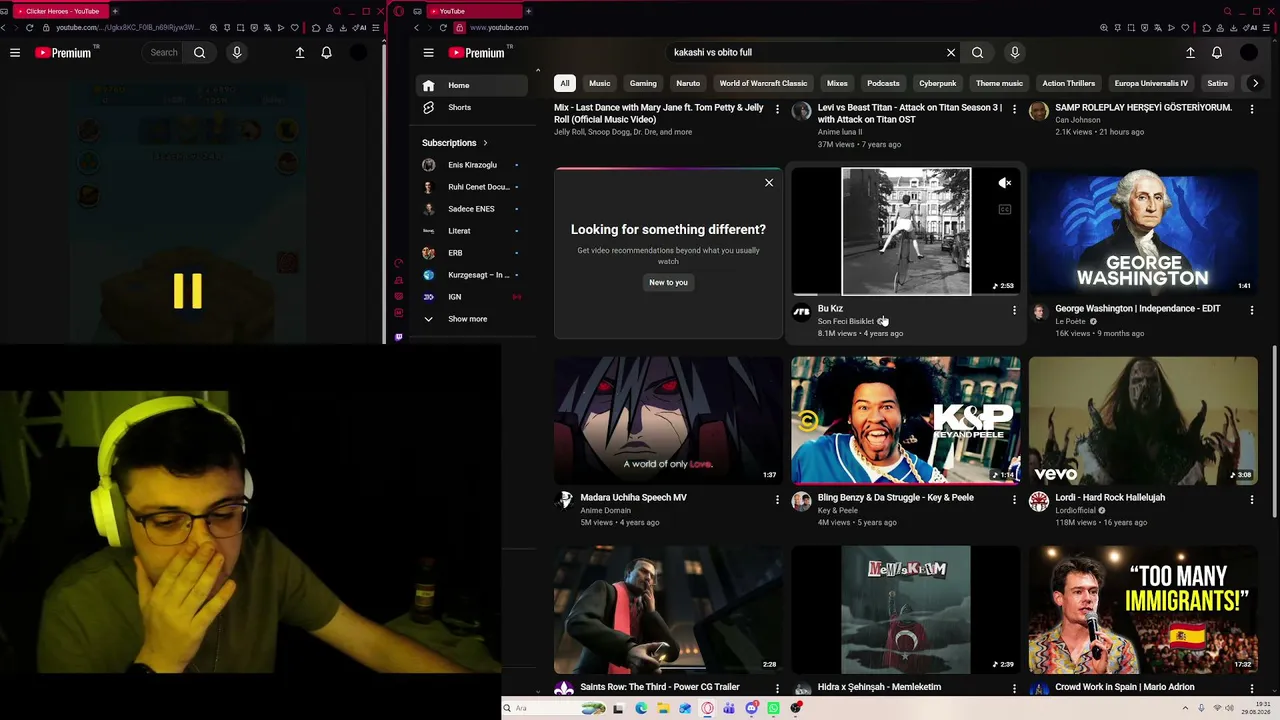Go to Home in the YouTube sidebar

coord(473,85)
